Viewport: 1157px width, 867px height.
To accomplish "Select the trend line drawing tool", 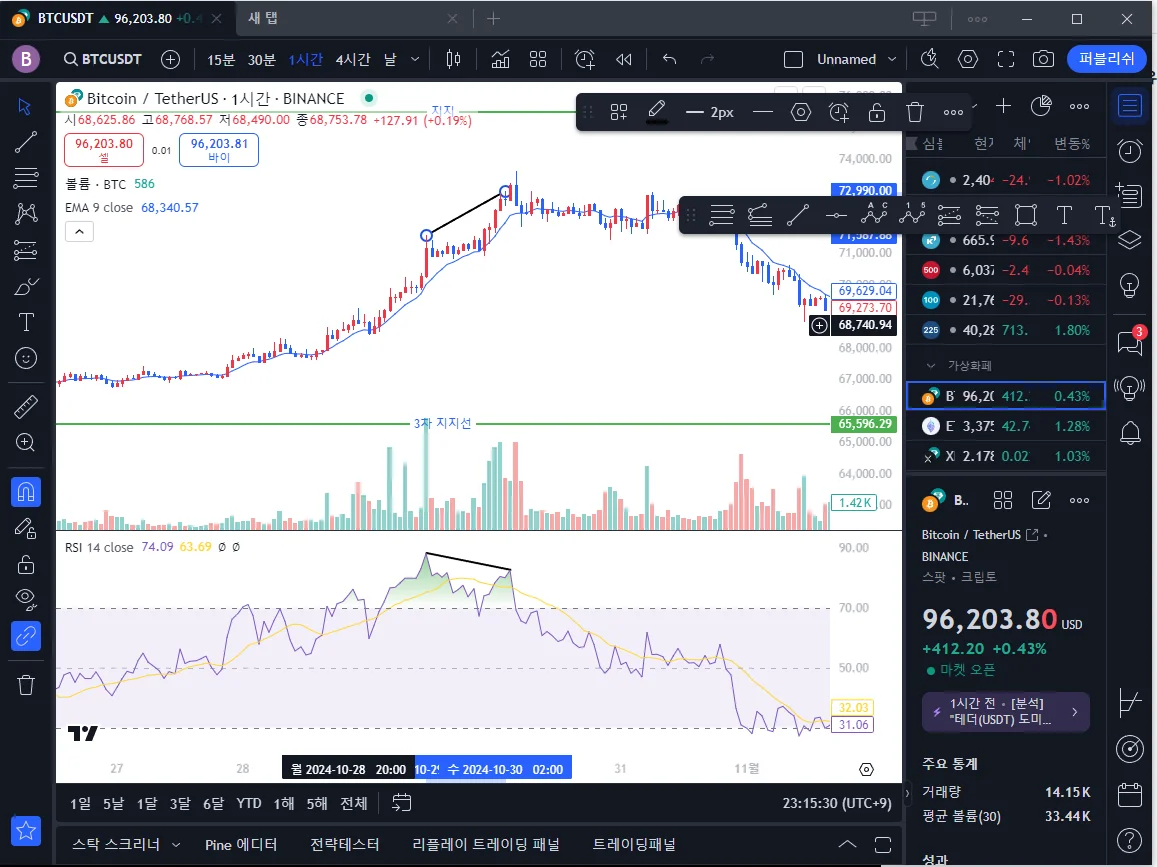I will (25, 142).
